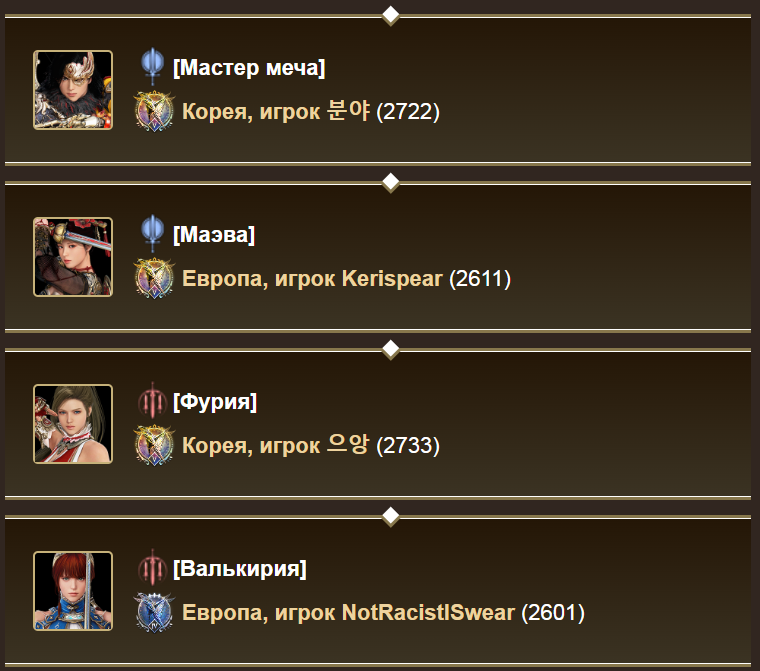Screen dimensions: 760x671
Task: Click the blue rank emblem beside NotRacistISwear
Action: (x=154, y=612)
